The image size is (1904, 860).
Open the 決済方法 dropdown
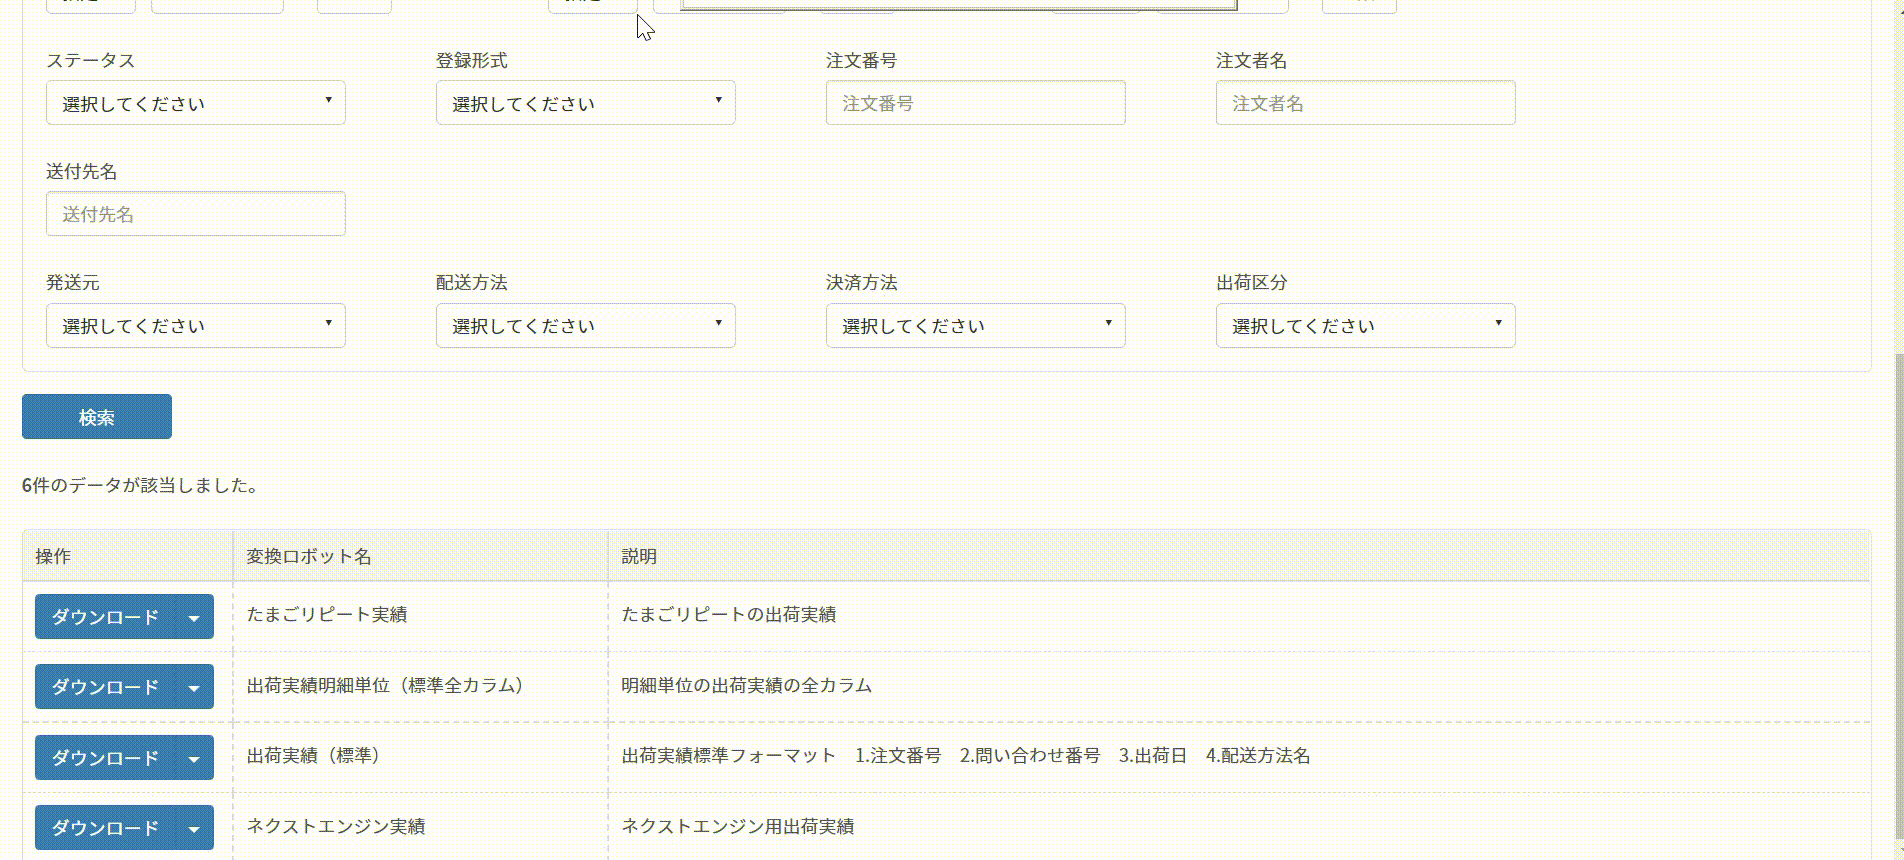pyautogui.click(x=976, y=326)
